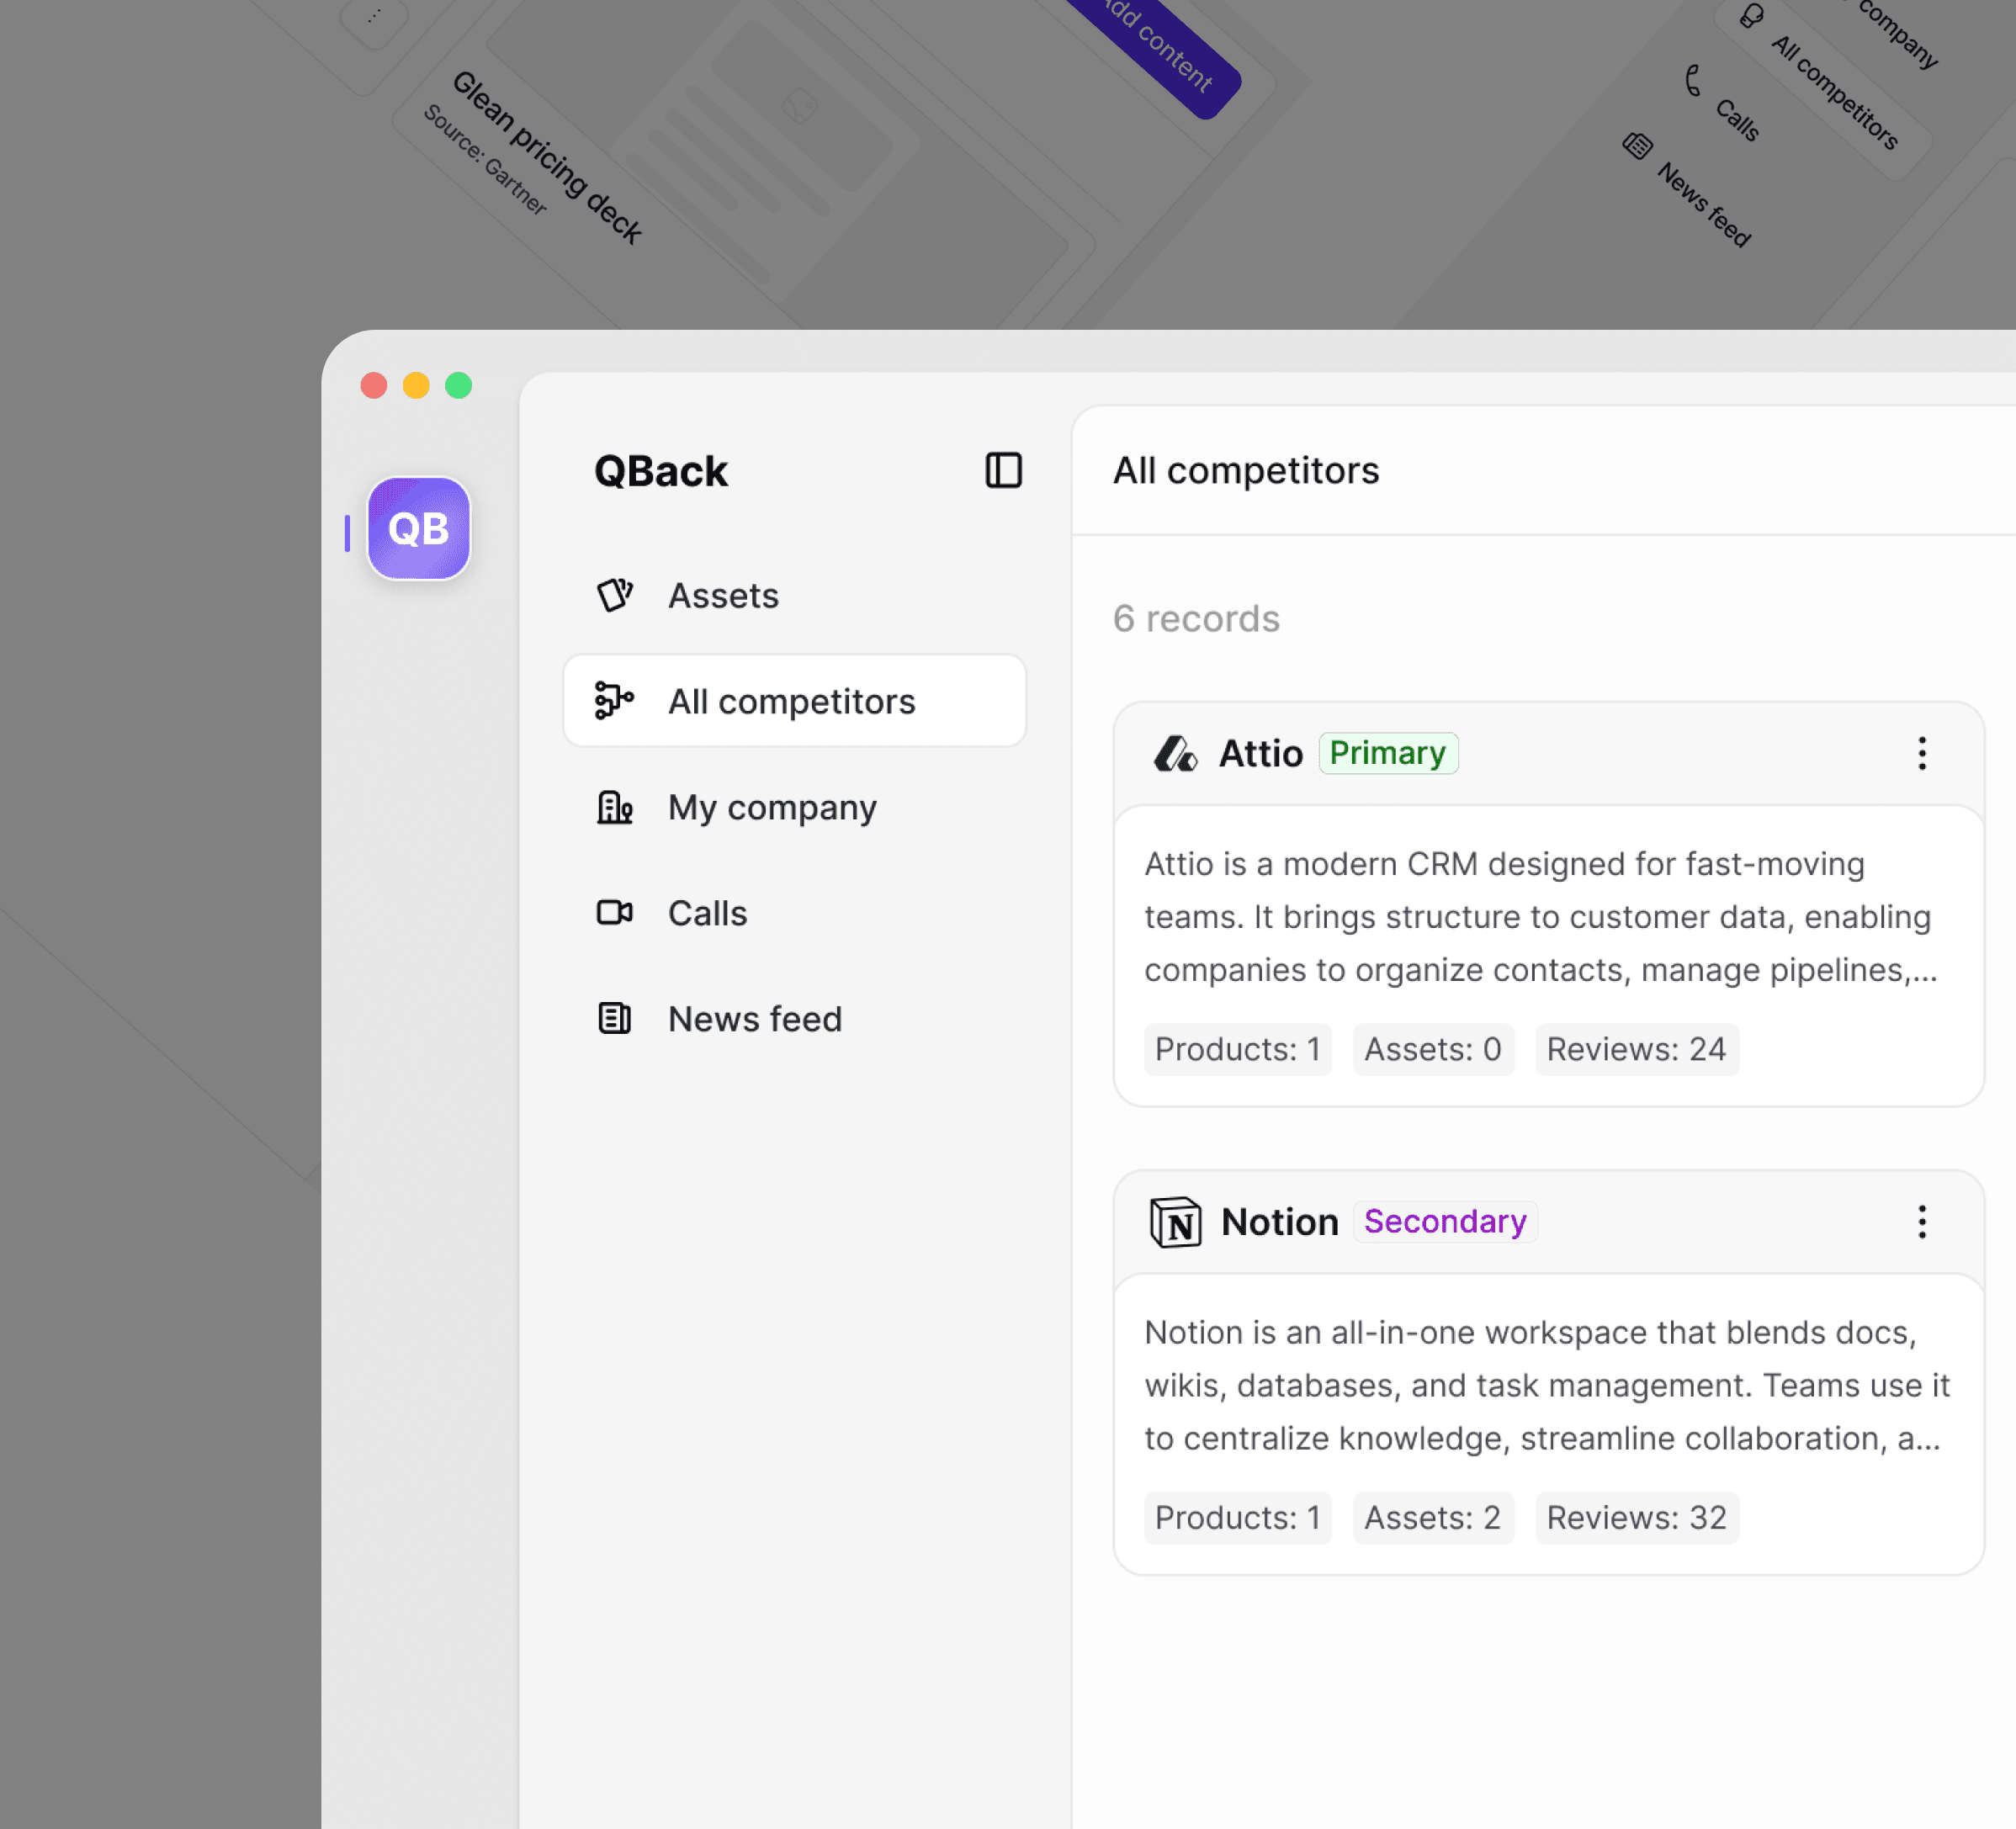Screen dimensions: 2016x1829
Task: Click the background window News feed icon
Action: click(1637, 146)
